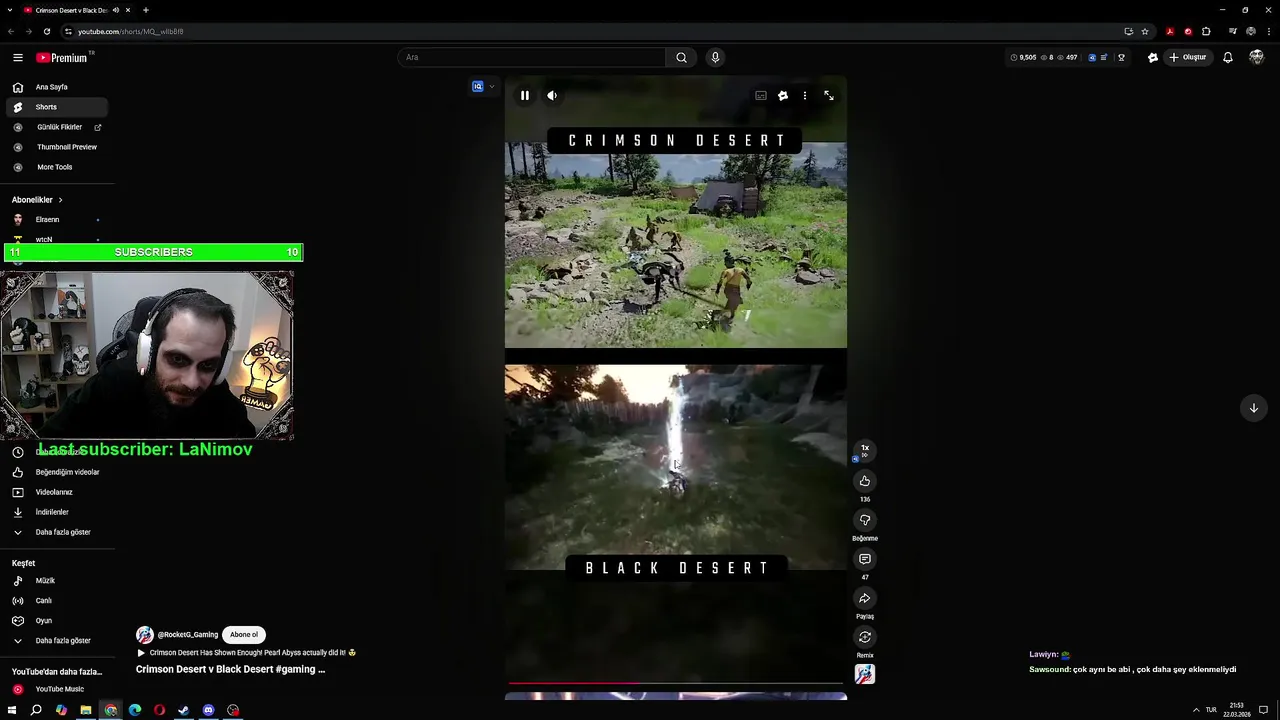
Task: Seek on the Short's red progress bar
Action: (x=676, y=683)
